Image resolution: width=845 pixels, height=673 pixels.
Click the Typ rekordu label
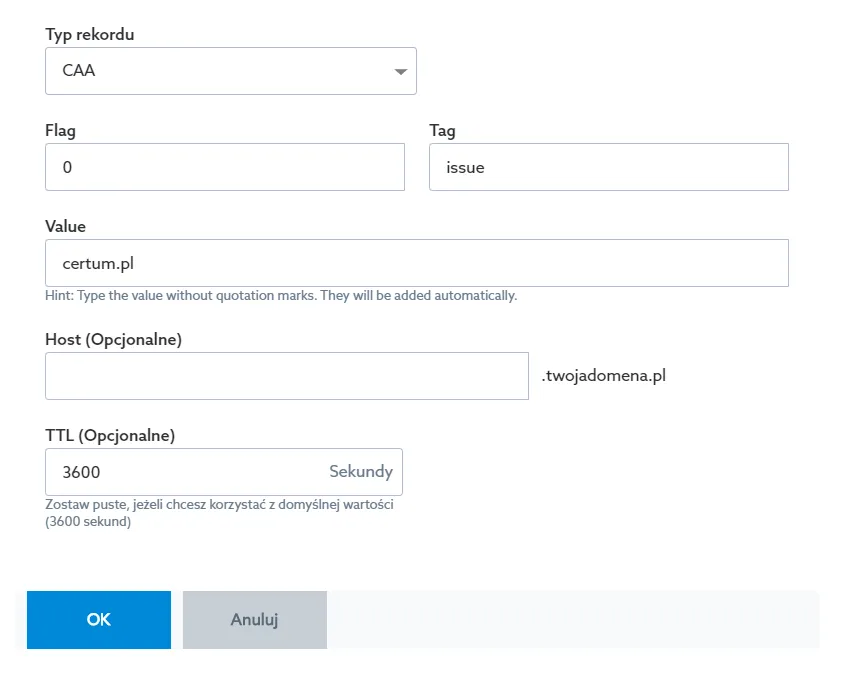point(90,34)
